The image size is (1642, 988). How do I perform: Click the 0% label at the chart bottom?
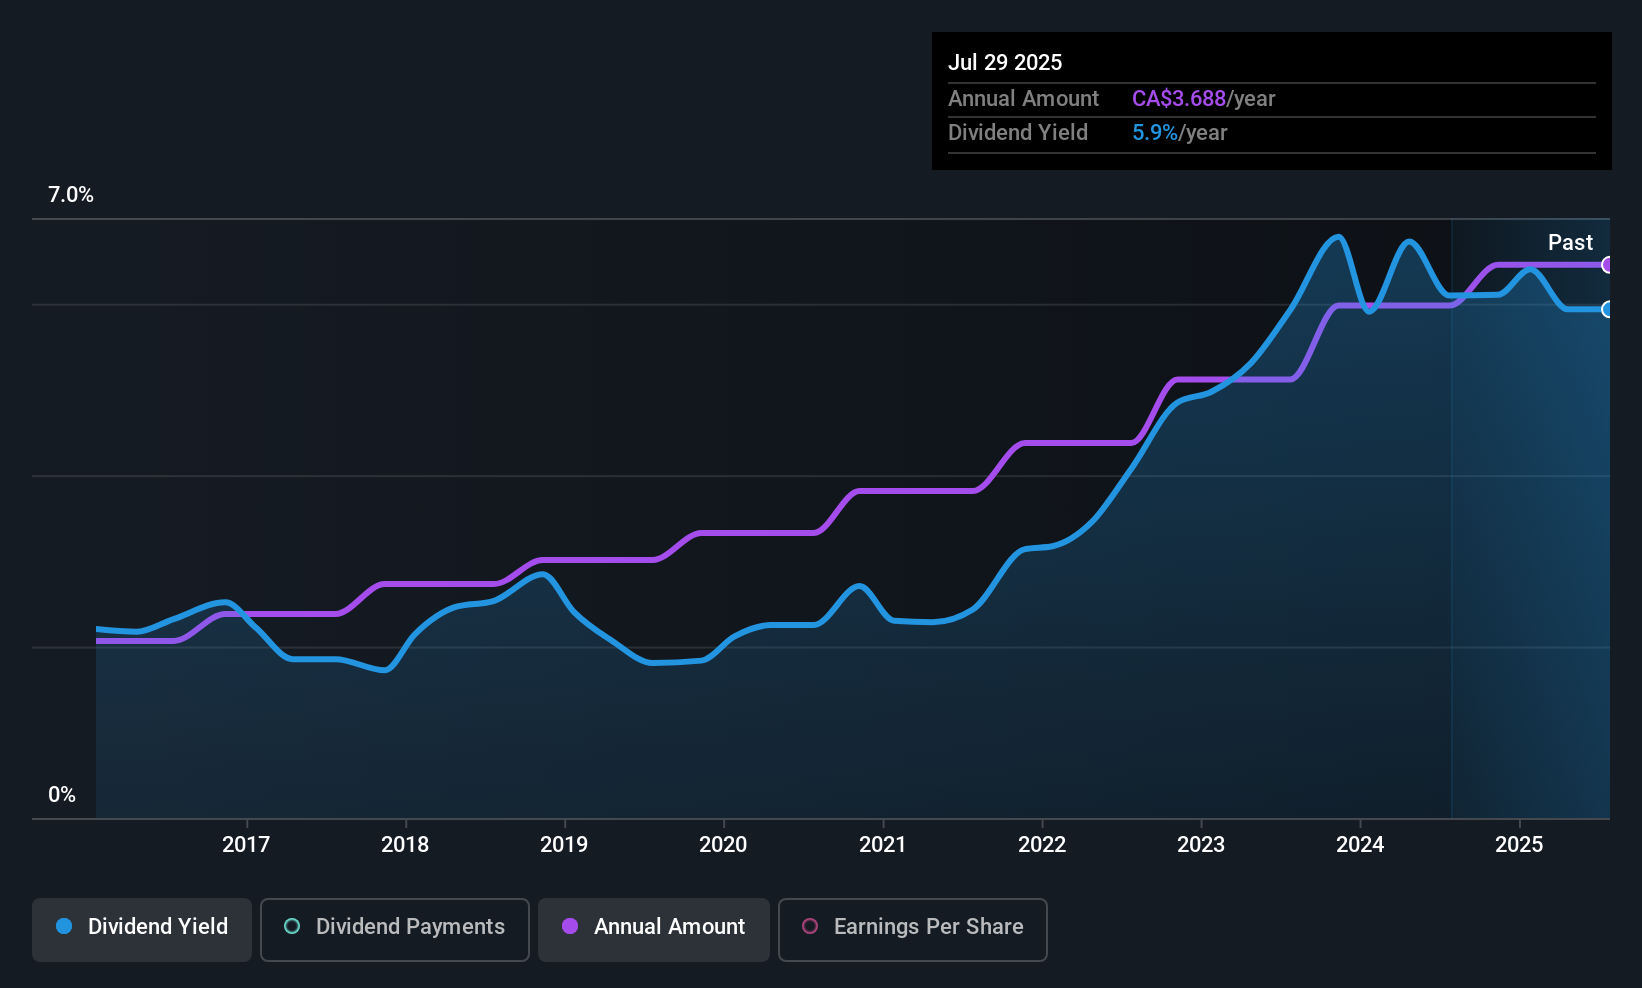(61, 794)
